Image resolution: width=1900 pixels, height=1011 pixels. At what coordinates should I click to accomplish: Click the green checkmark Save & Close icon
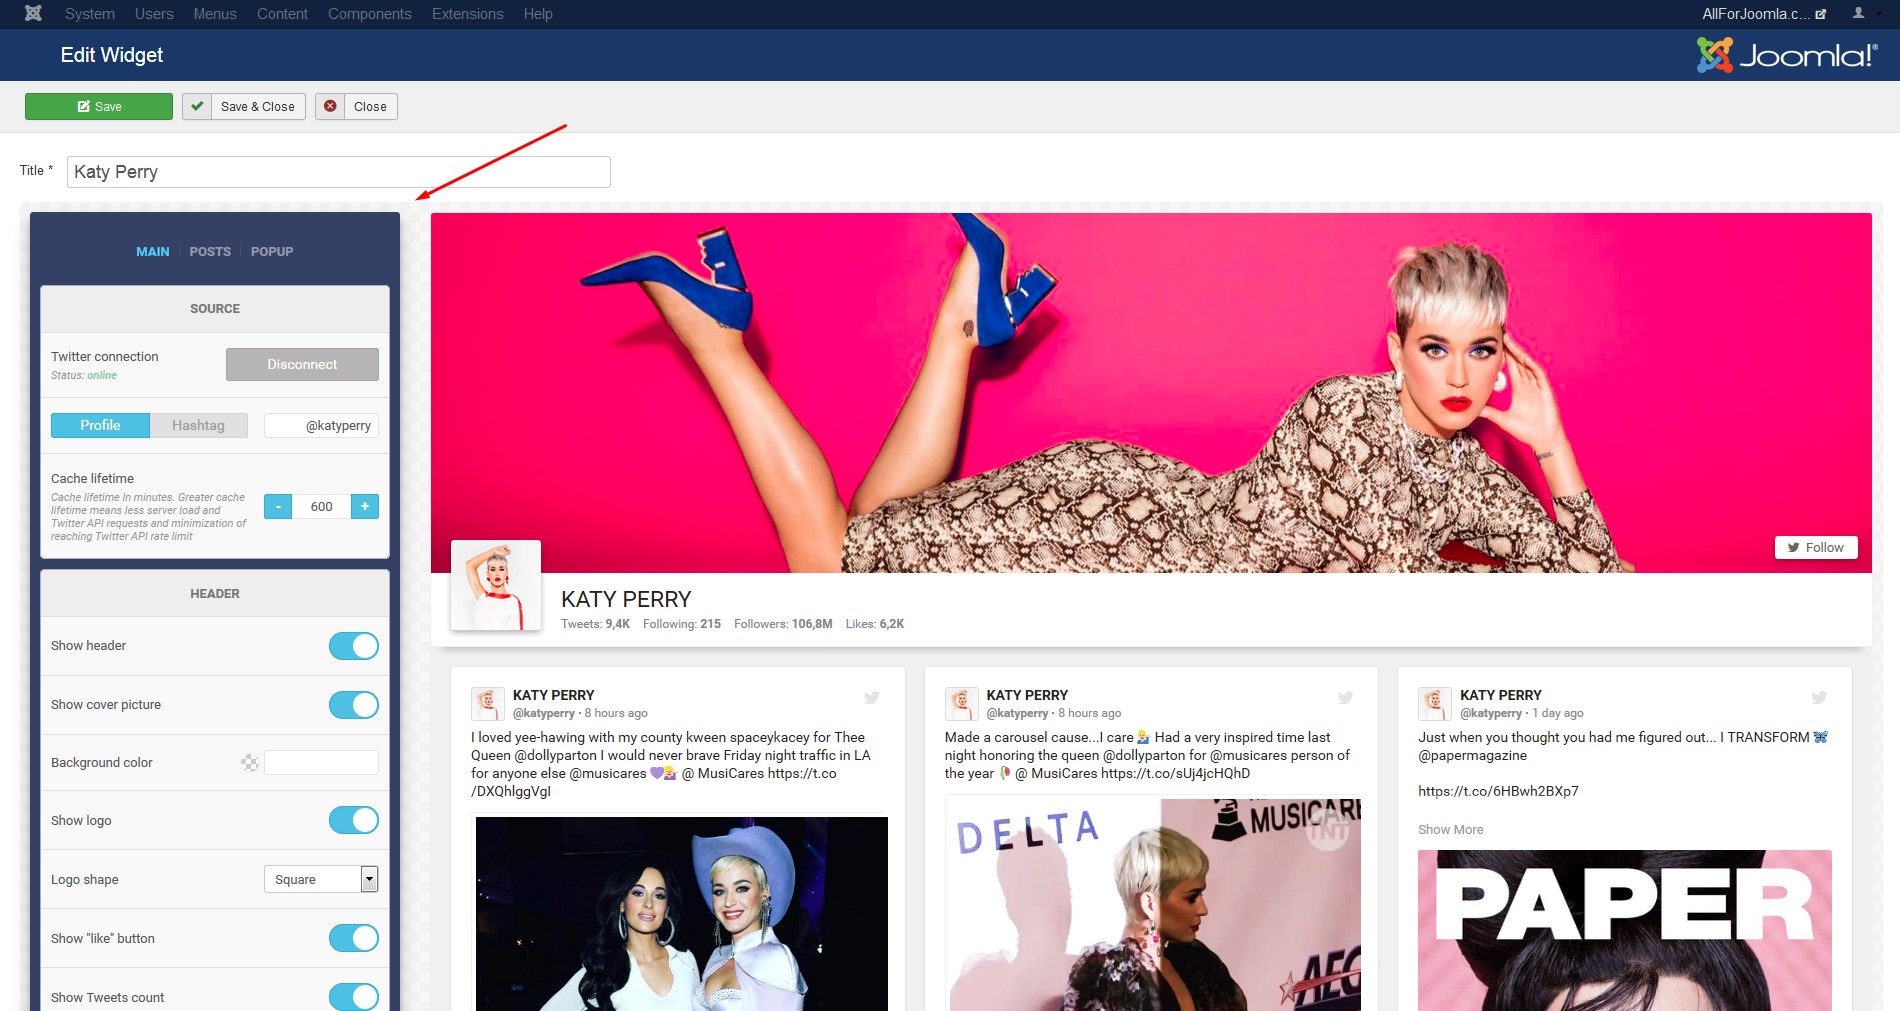[197, 107]
